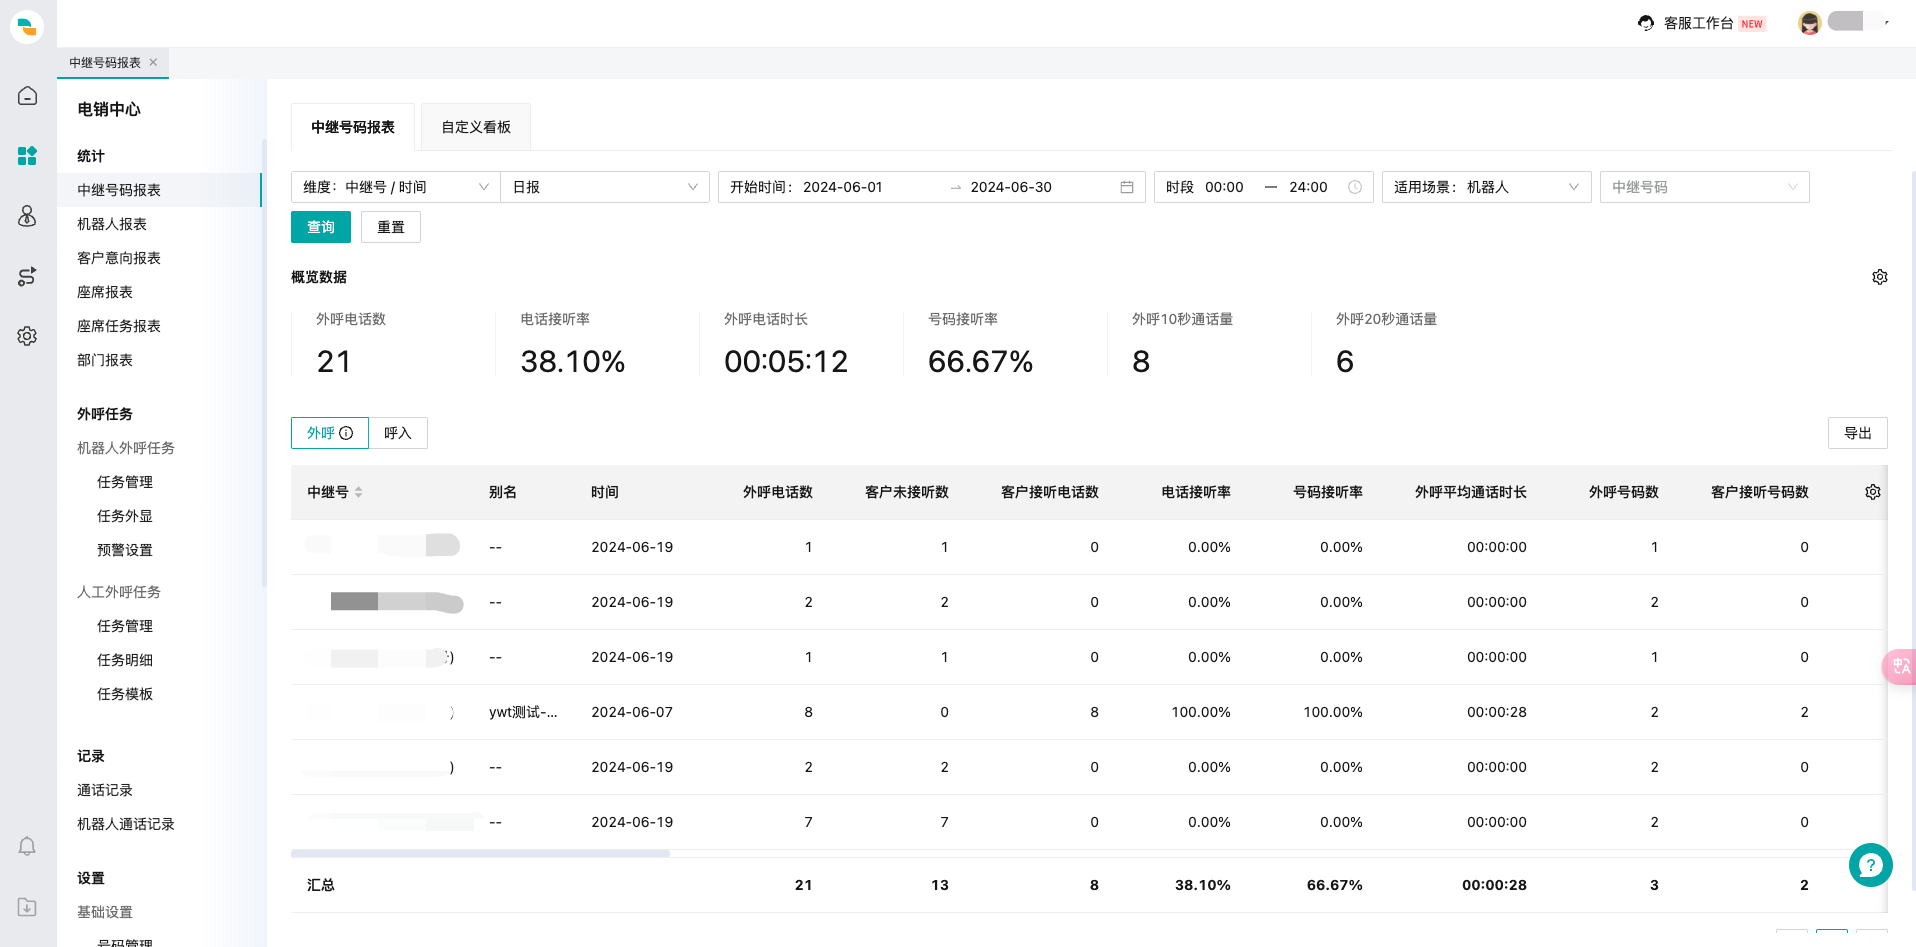
Task: Select the 外呼 toggle tab
Action: (x=330, y=433)
